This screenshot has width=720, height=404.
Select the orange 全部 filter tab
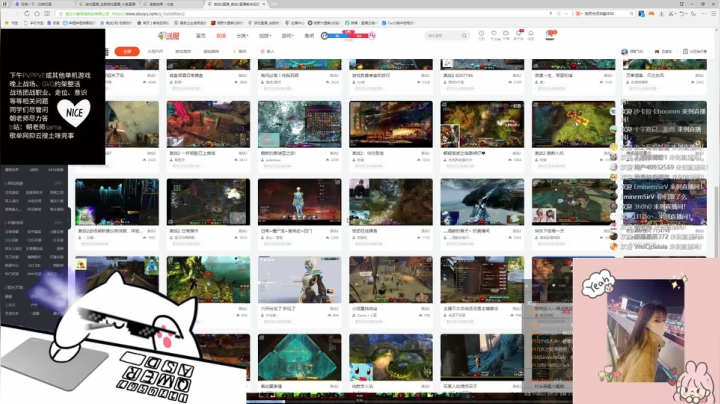127,51
